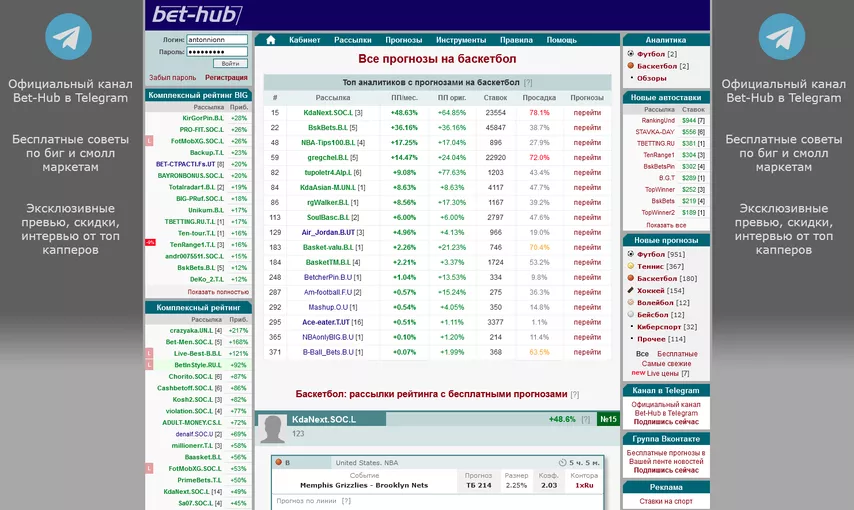Open the left Telegram channel icon
Viewport: 854px width, 510px height.
pyautogui.click(x=68, y=37)
